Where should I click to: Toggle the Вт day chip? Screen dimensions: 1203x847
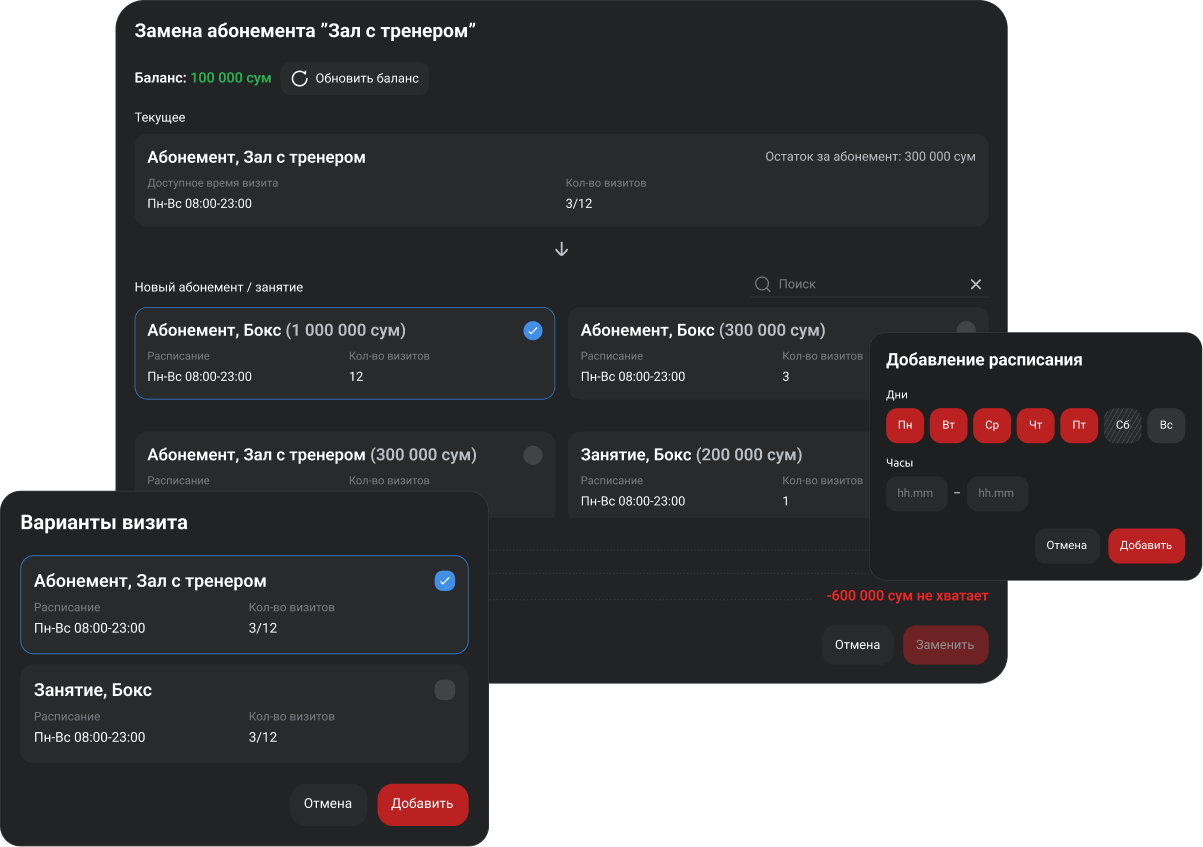(x=948, y=425)
